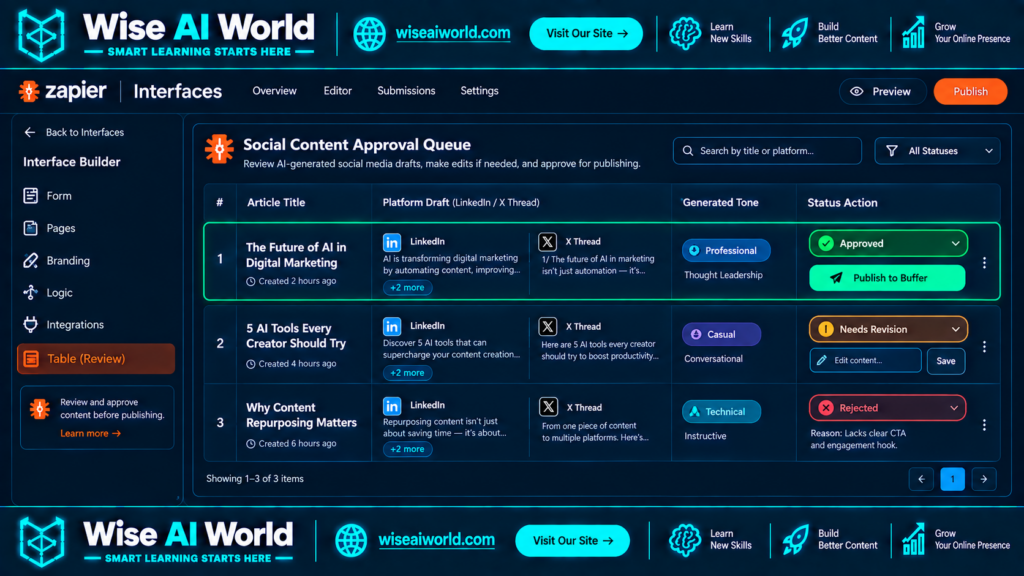Click LinkedIn icon for Why Content Repurposing

point(392,406)
